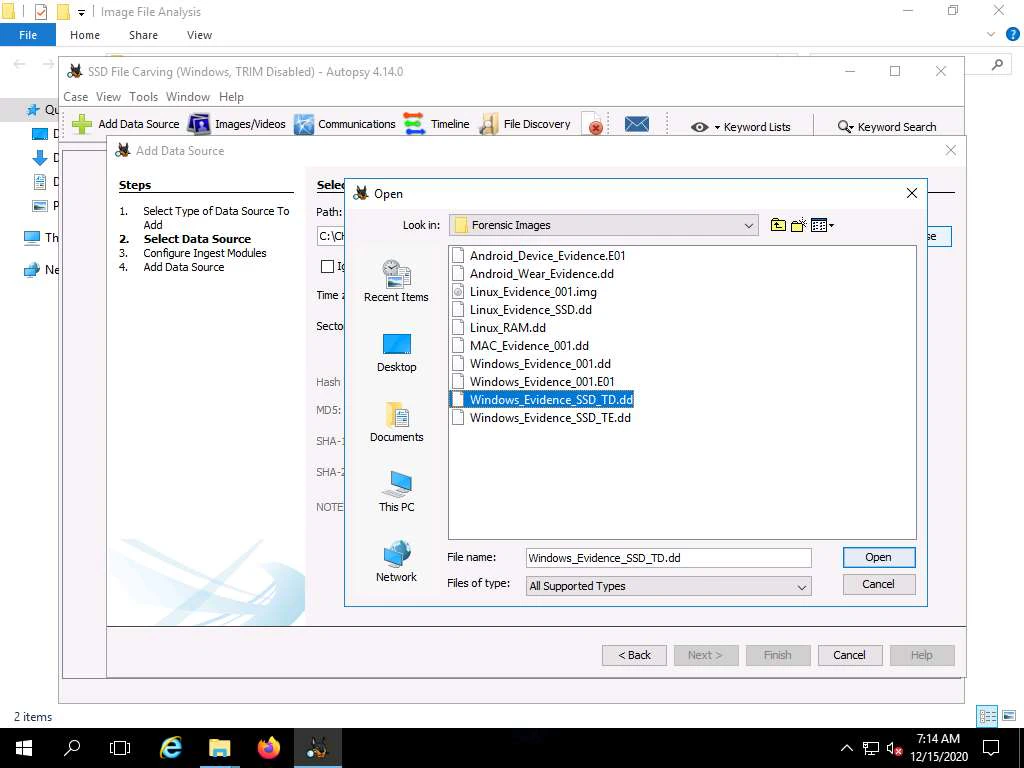Go up one folder level icon
Viewport: 1024px width, 768px height.
tap(777, 225)
